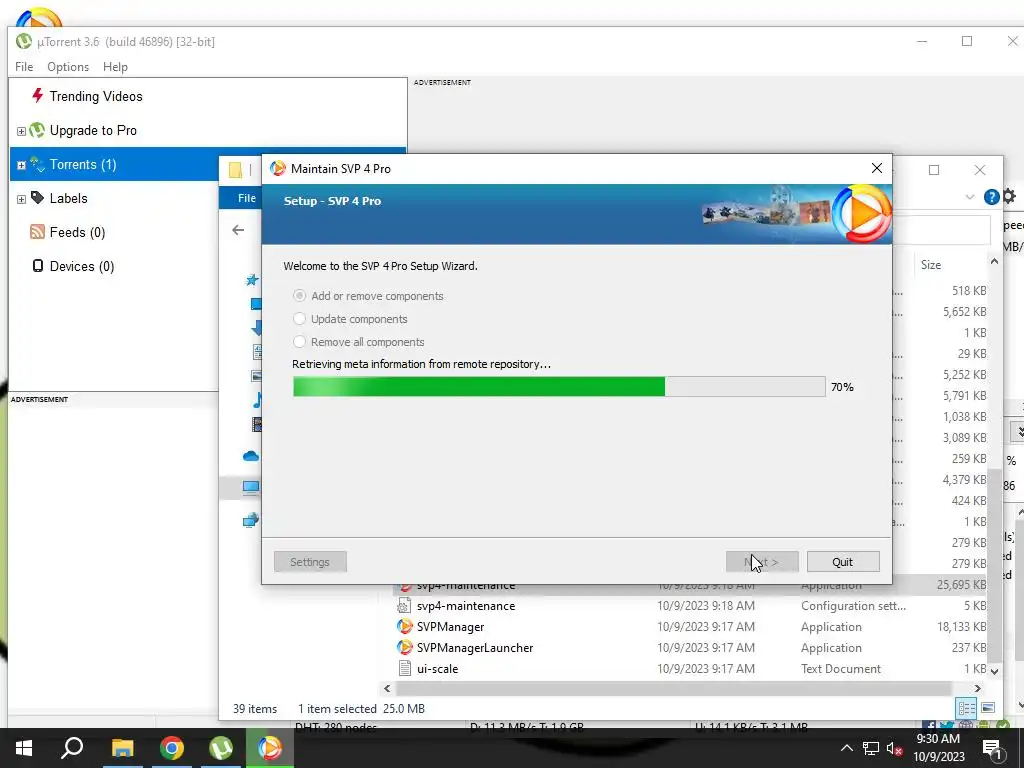This screenshot has height=768, width=1024.
Task: Switch to SVP 4 Pro taskbar icon
Action: click(270, 748)
